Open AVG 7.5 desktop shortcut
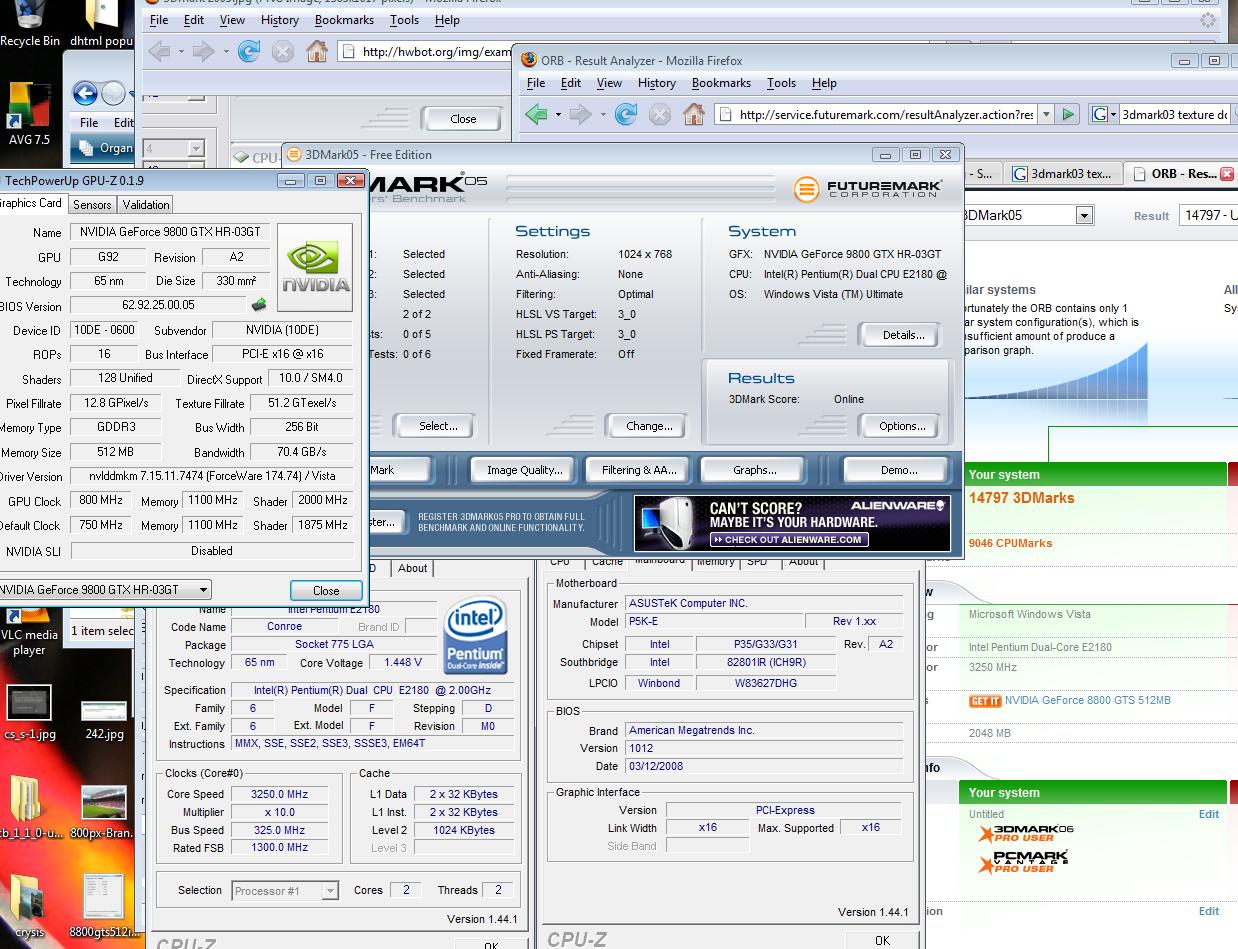1238x949 pixels. coord(28,115)
